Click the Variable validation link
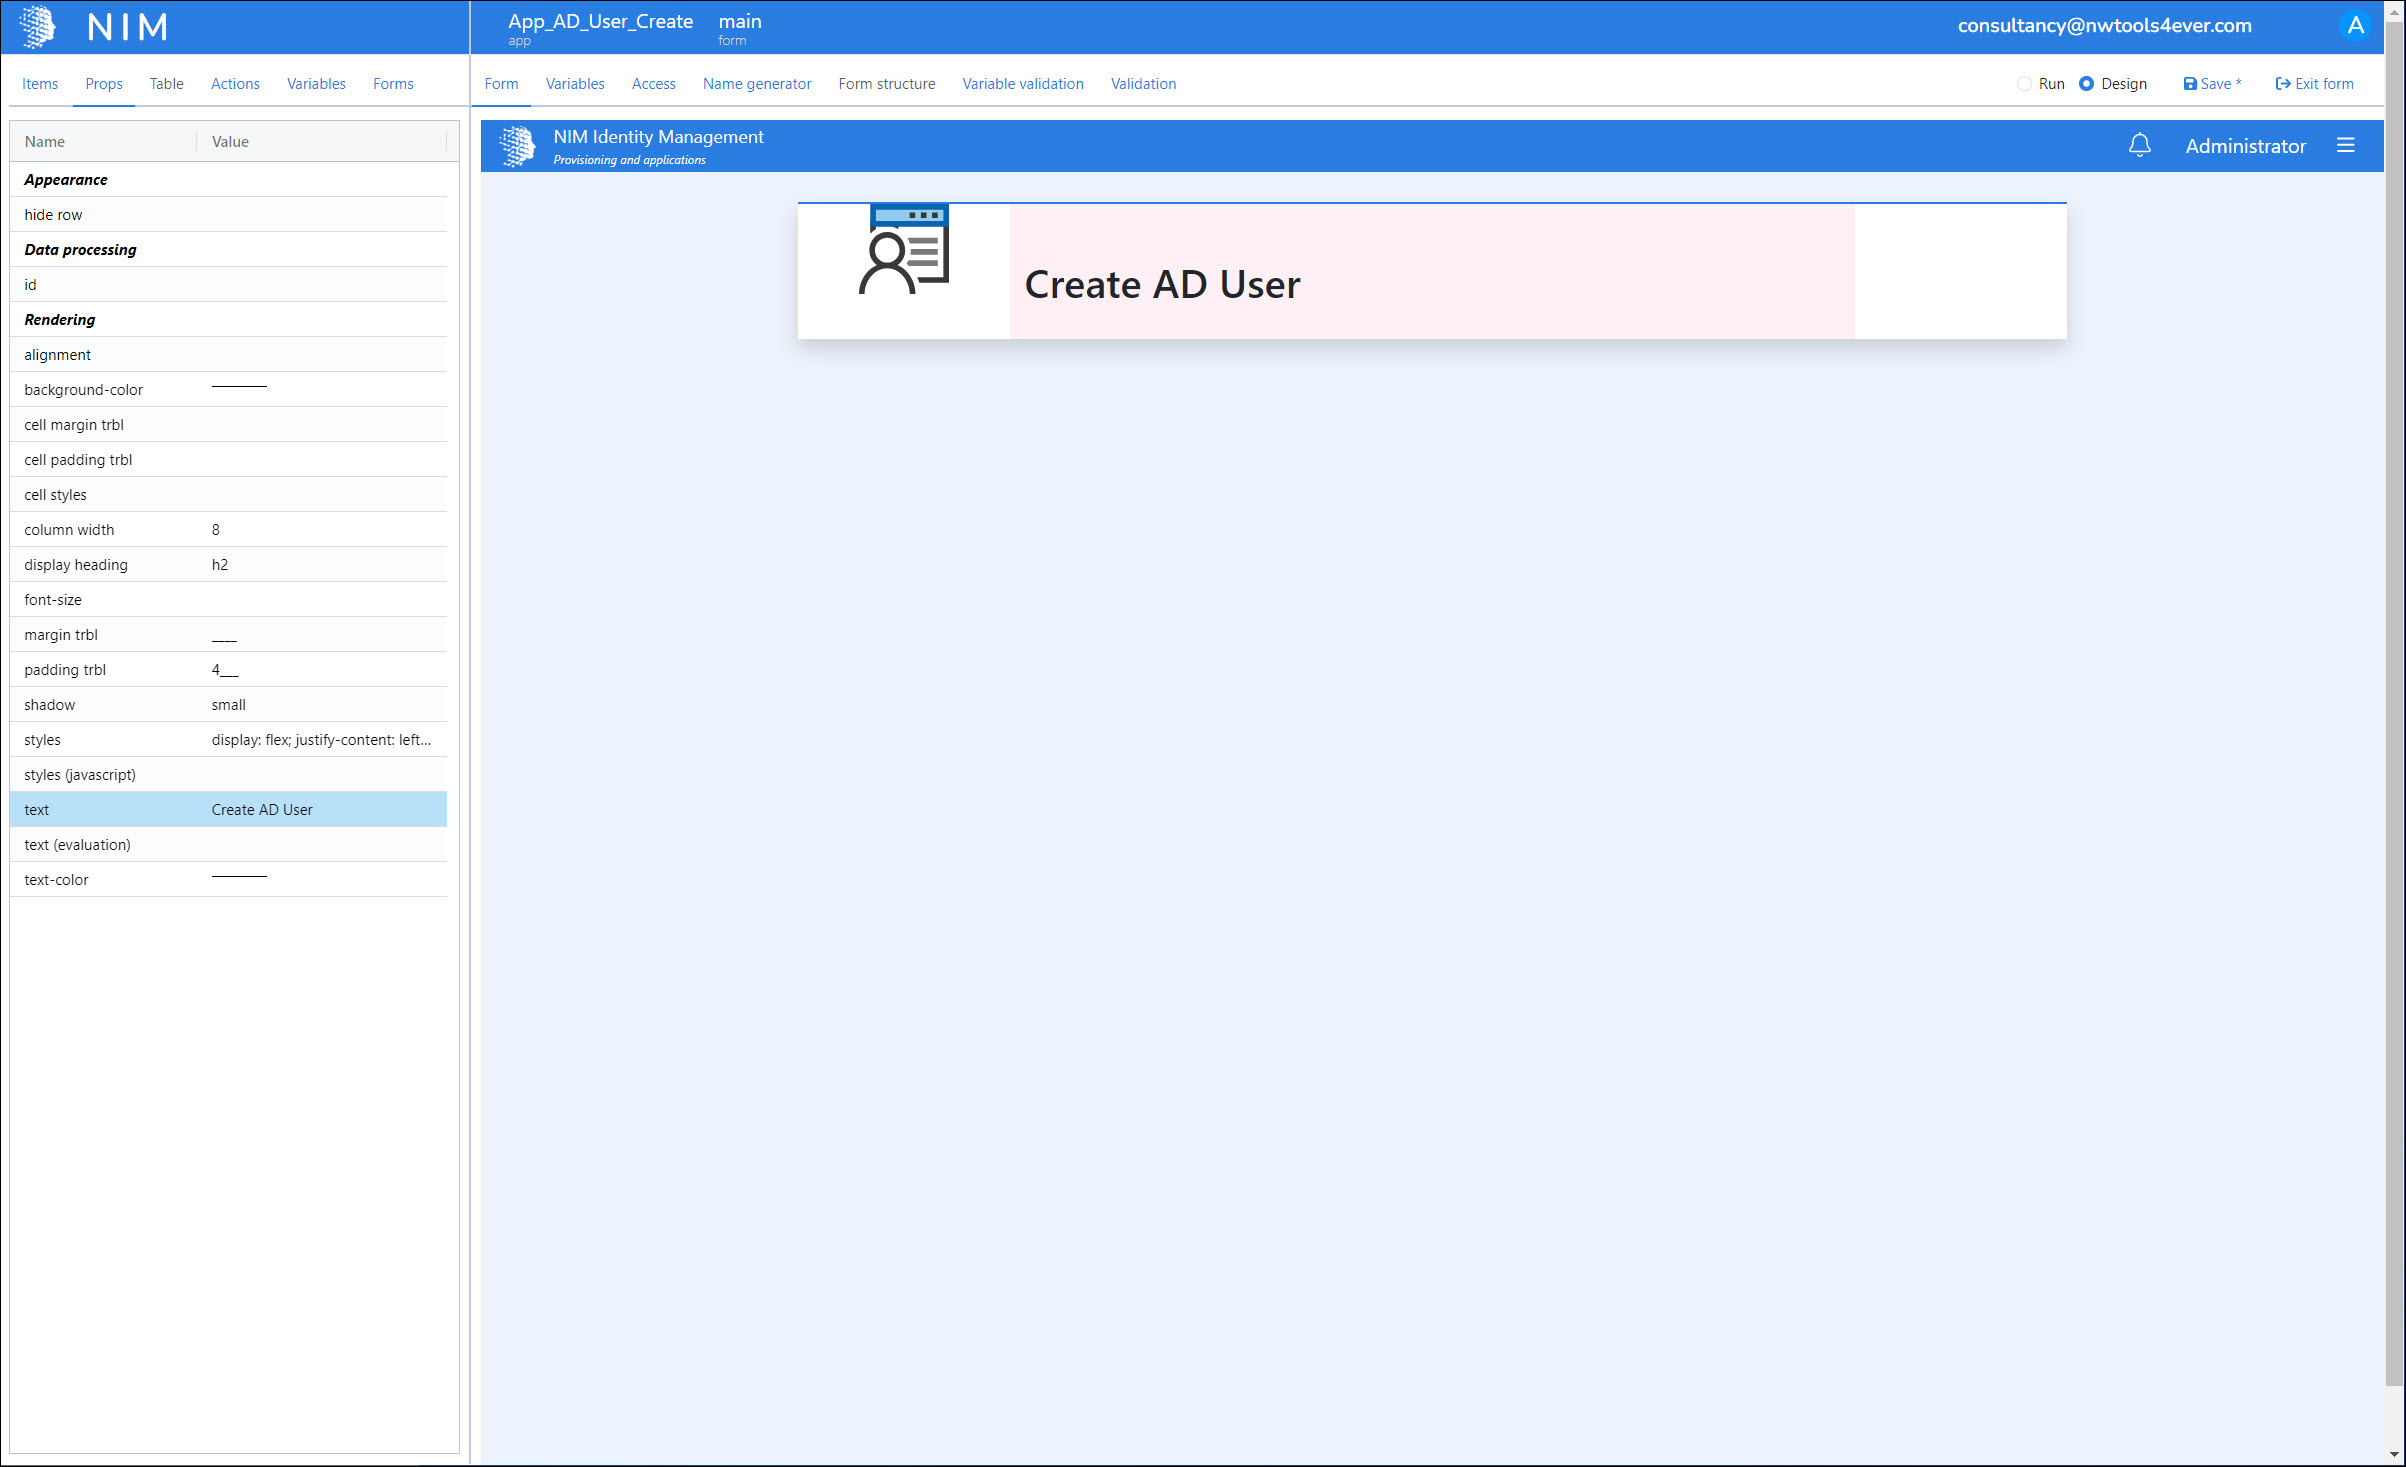Viewport: 2406px width, 1467px height. pyautogui.click(x=1022, y=84)
